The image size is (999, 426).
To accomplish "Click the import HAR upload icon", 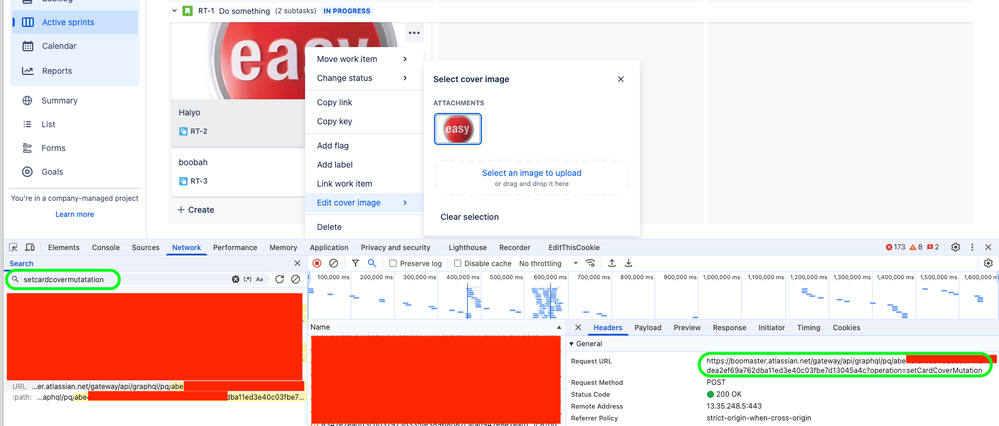I will pos(612,263).
